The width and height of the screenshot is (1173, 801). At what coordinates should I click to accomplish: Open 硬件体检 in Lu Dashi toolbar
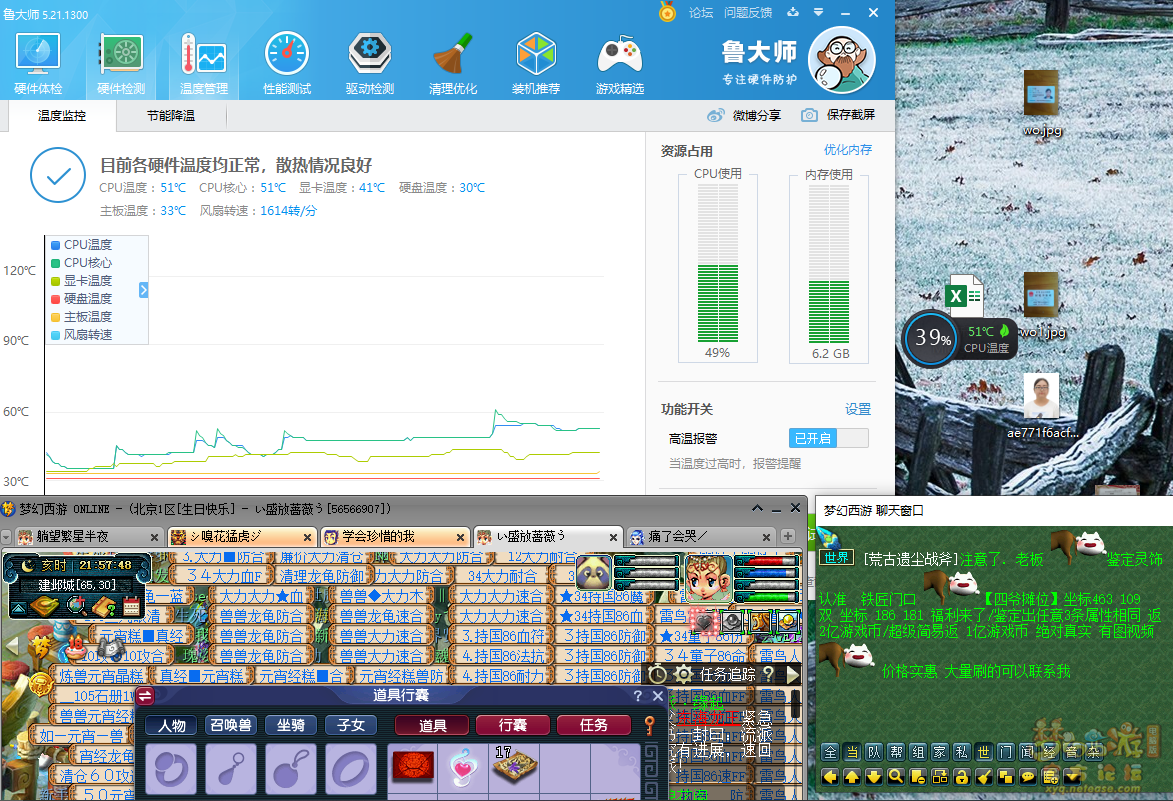tap(38, 64)
